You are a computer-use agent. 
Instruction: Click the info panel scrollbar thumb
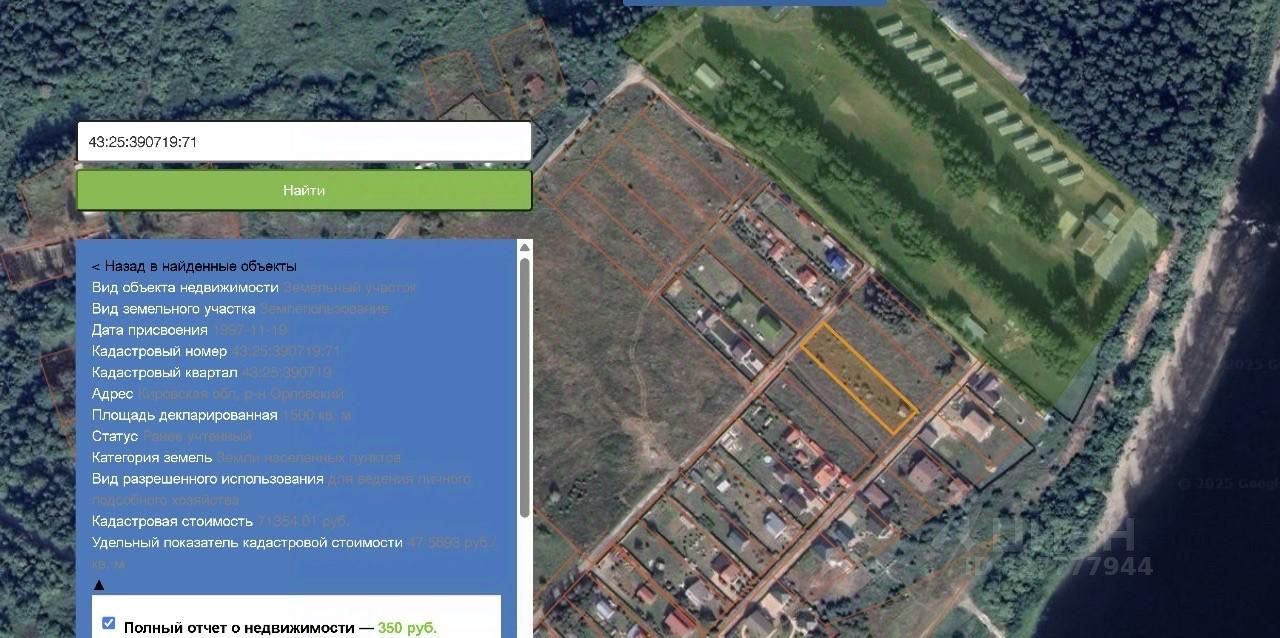(525, 388)
